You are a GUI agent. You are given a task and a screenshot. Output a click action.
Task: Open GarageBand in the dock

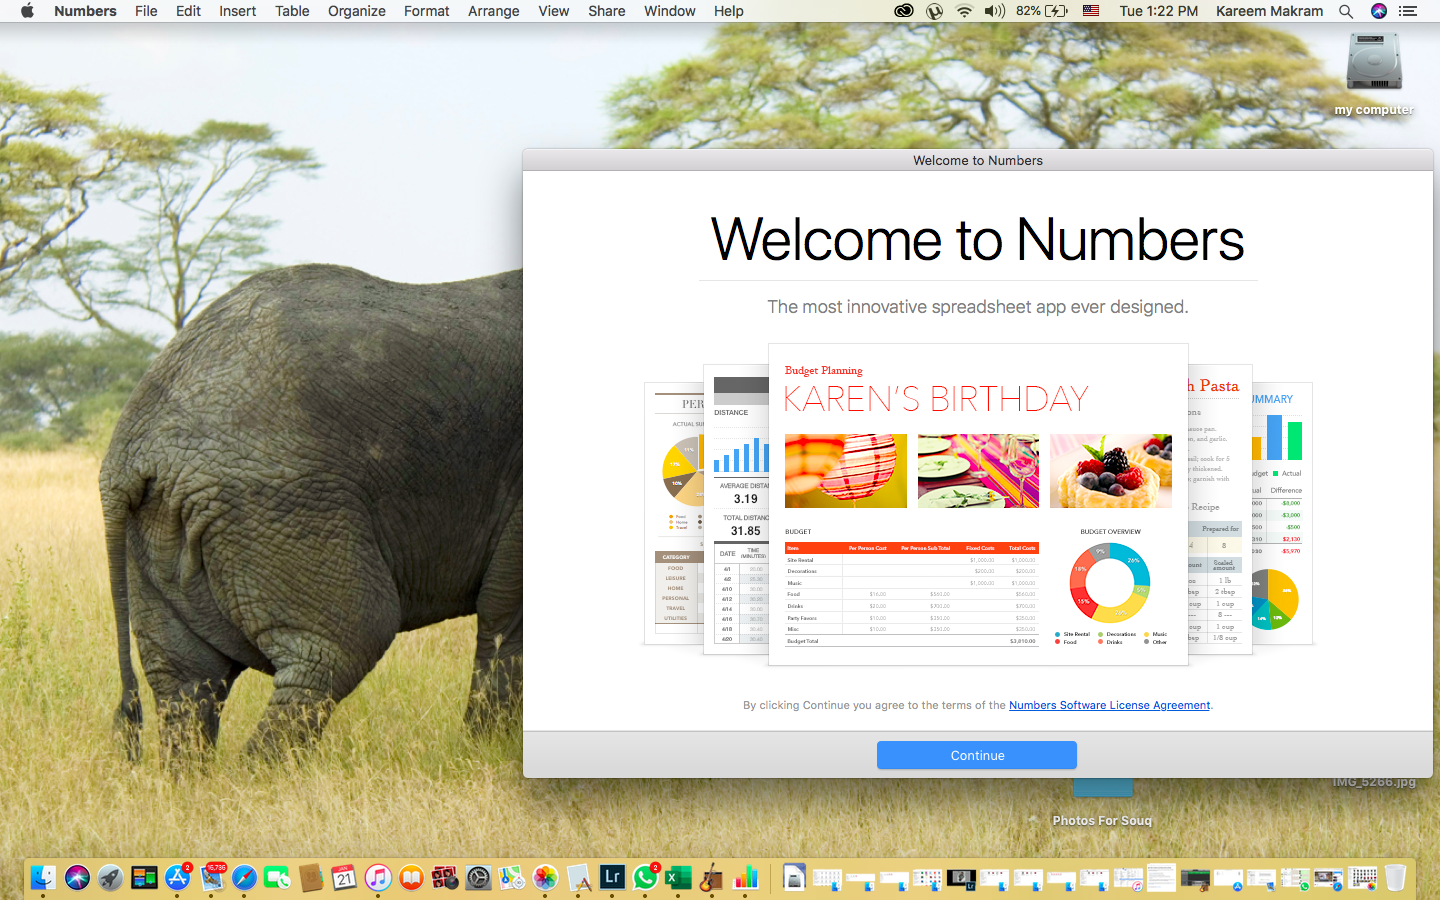(x=712, y=877)
